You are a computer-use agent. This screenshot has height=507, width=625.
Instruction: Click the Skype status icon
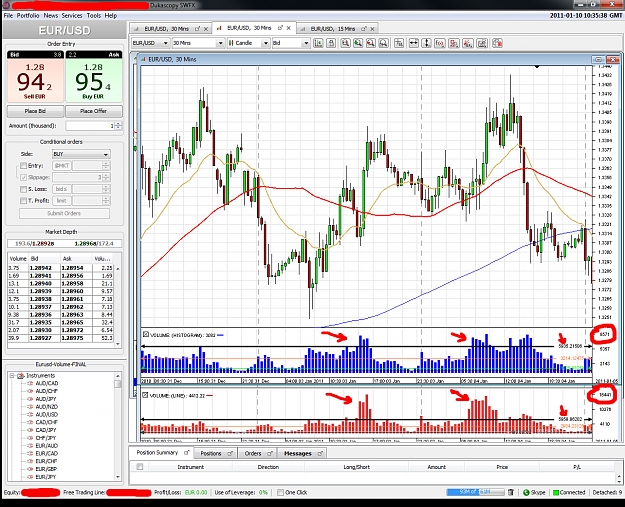point(526,493)
